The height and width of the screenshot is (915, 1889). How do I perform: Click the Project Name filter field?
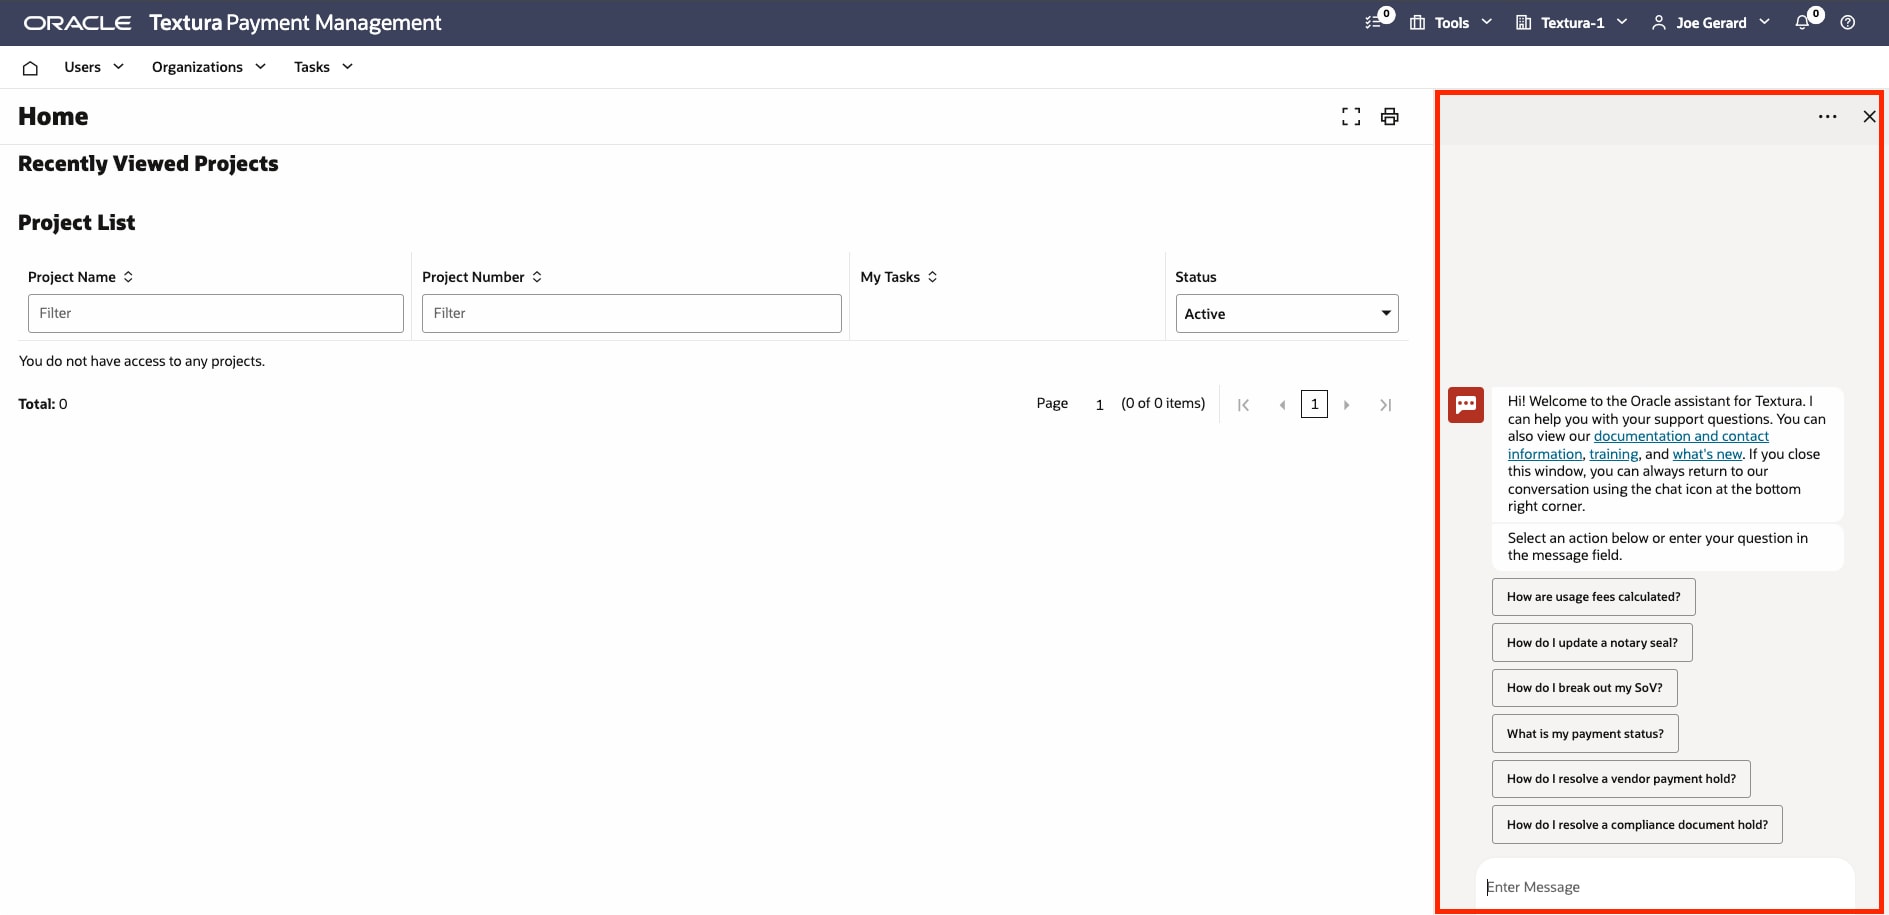(216, 313)
